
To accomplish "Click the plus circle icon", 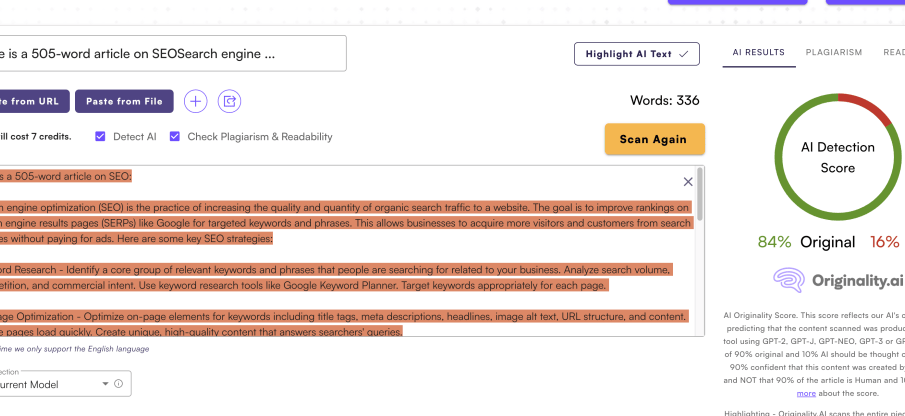I will pyautogui.click(x=196, y=102).
